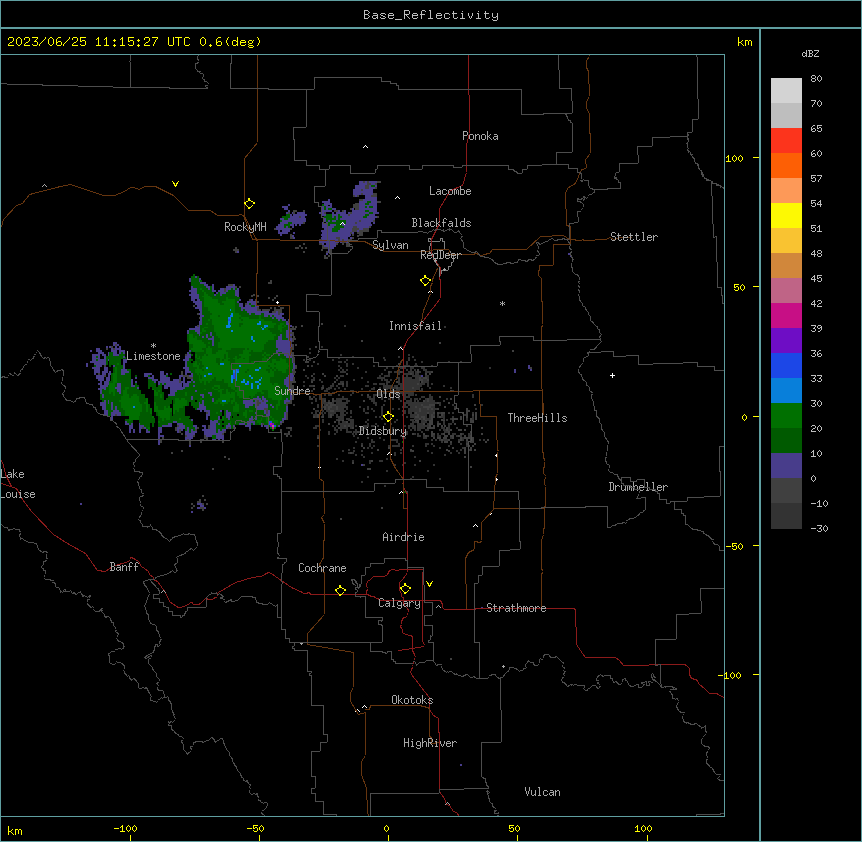Select the 80 dBZ light gray swatch
Screen dimensions: 862x842
(x=786, y=90)
